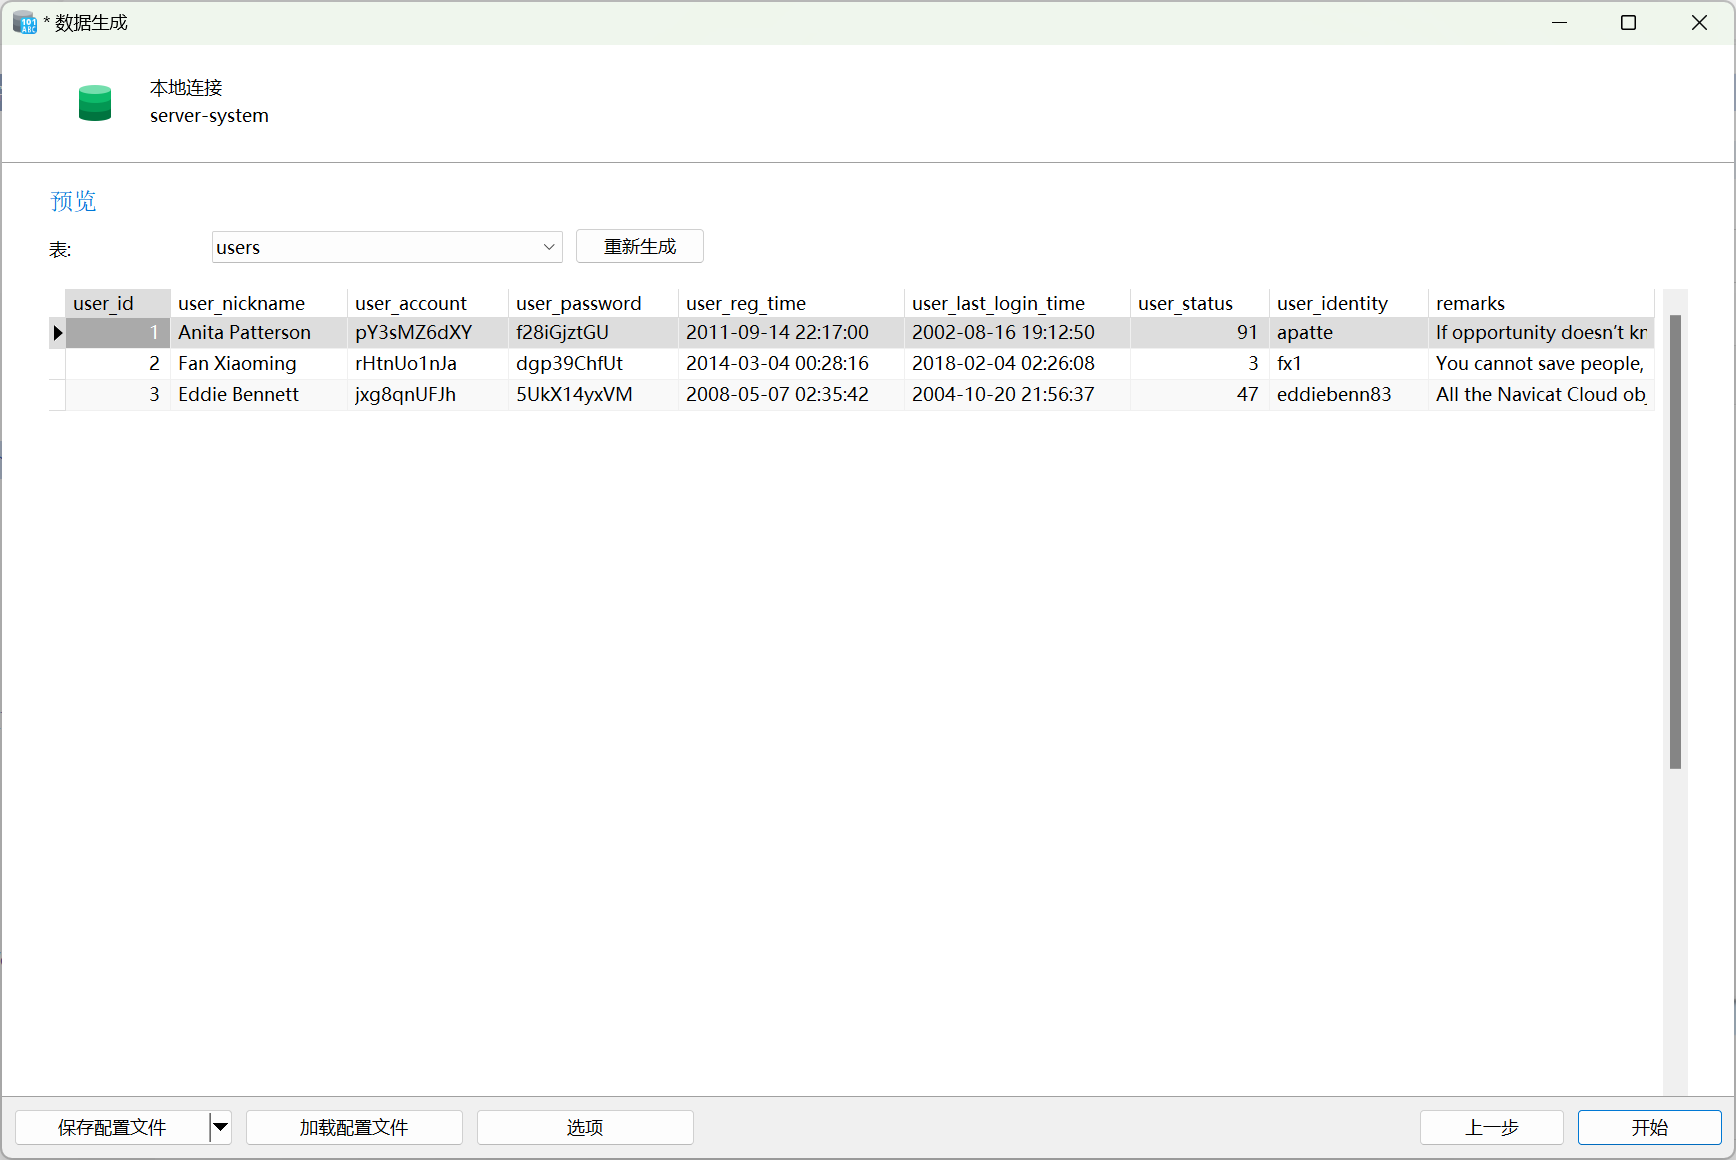Select the user_status column header

[1199, 303]
